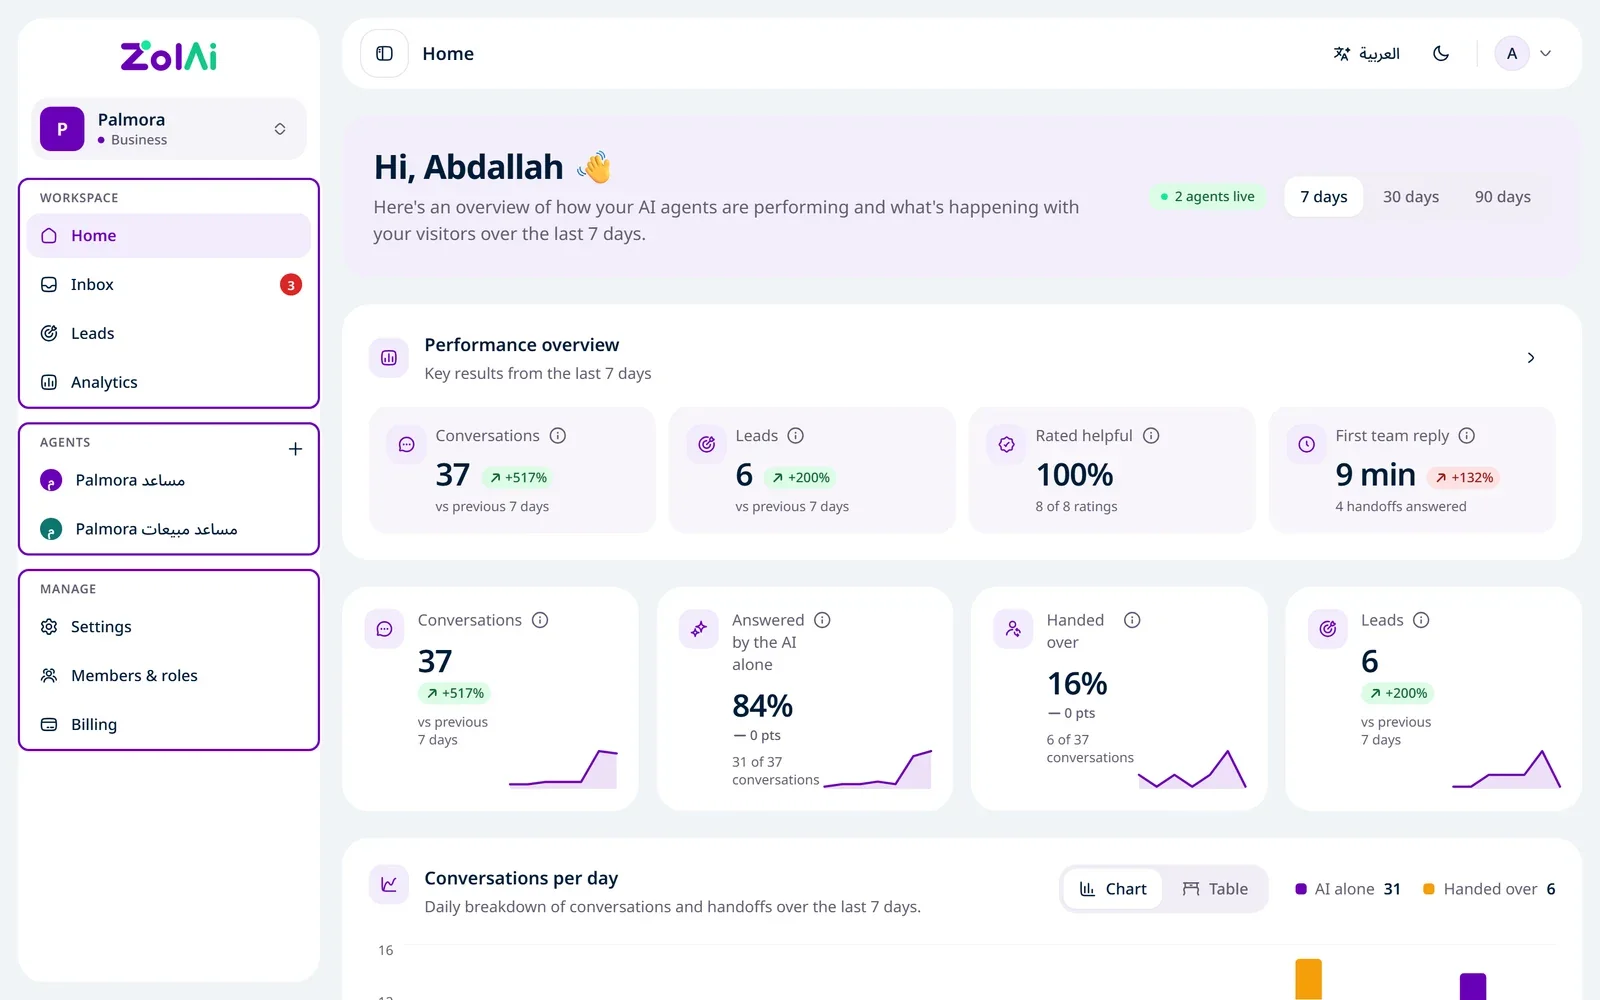
Task: Open Analytics in the sidebar
Action: pyautogui.click(x=169, y=383)
